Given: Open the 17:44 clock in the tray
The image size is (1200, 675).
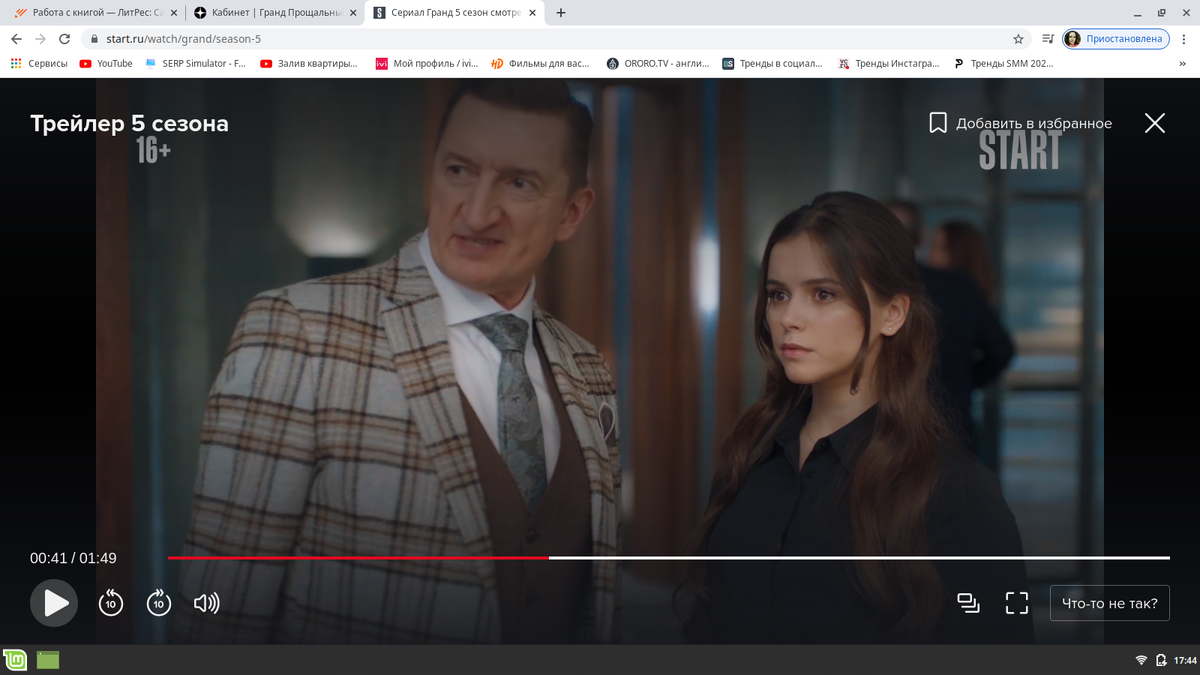Looking at the screenshot, I should point(1185,660).
